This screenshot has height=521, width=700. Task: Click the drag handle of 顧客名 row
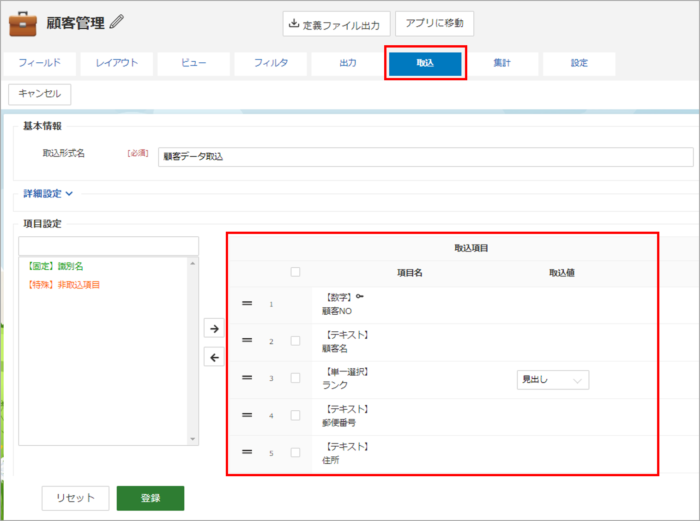click(247, 340)
